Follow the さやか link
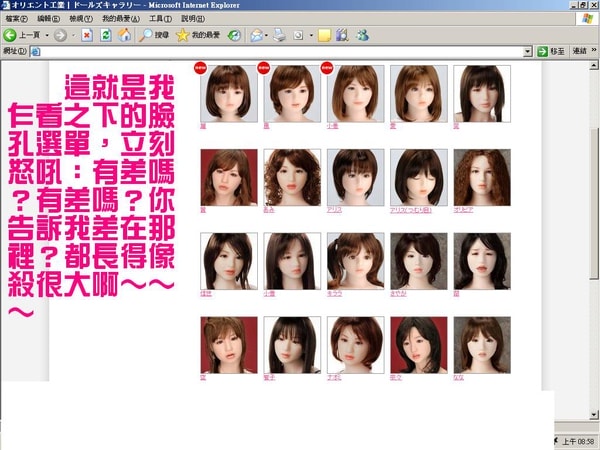Image resolution: width=600 pixels, height=450 pixels. (x=398, y=293)
